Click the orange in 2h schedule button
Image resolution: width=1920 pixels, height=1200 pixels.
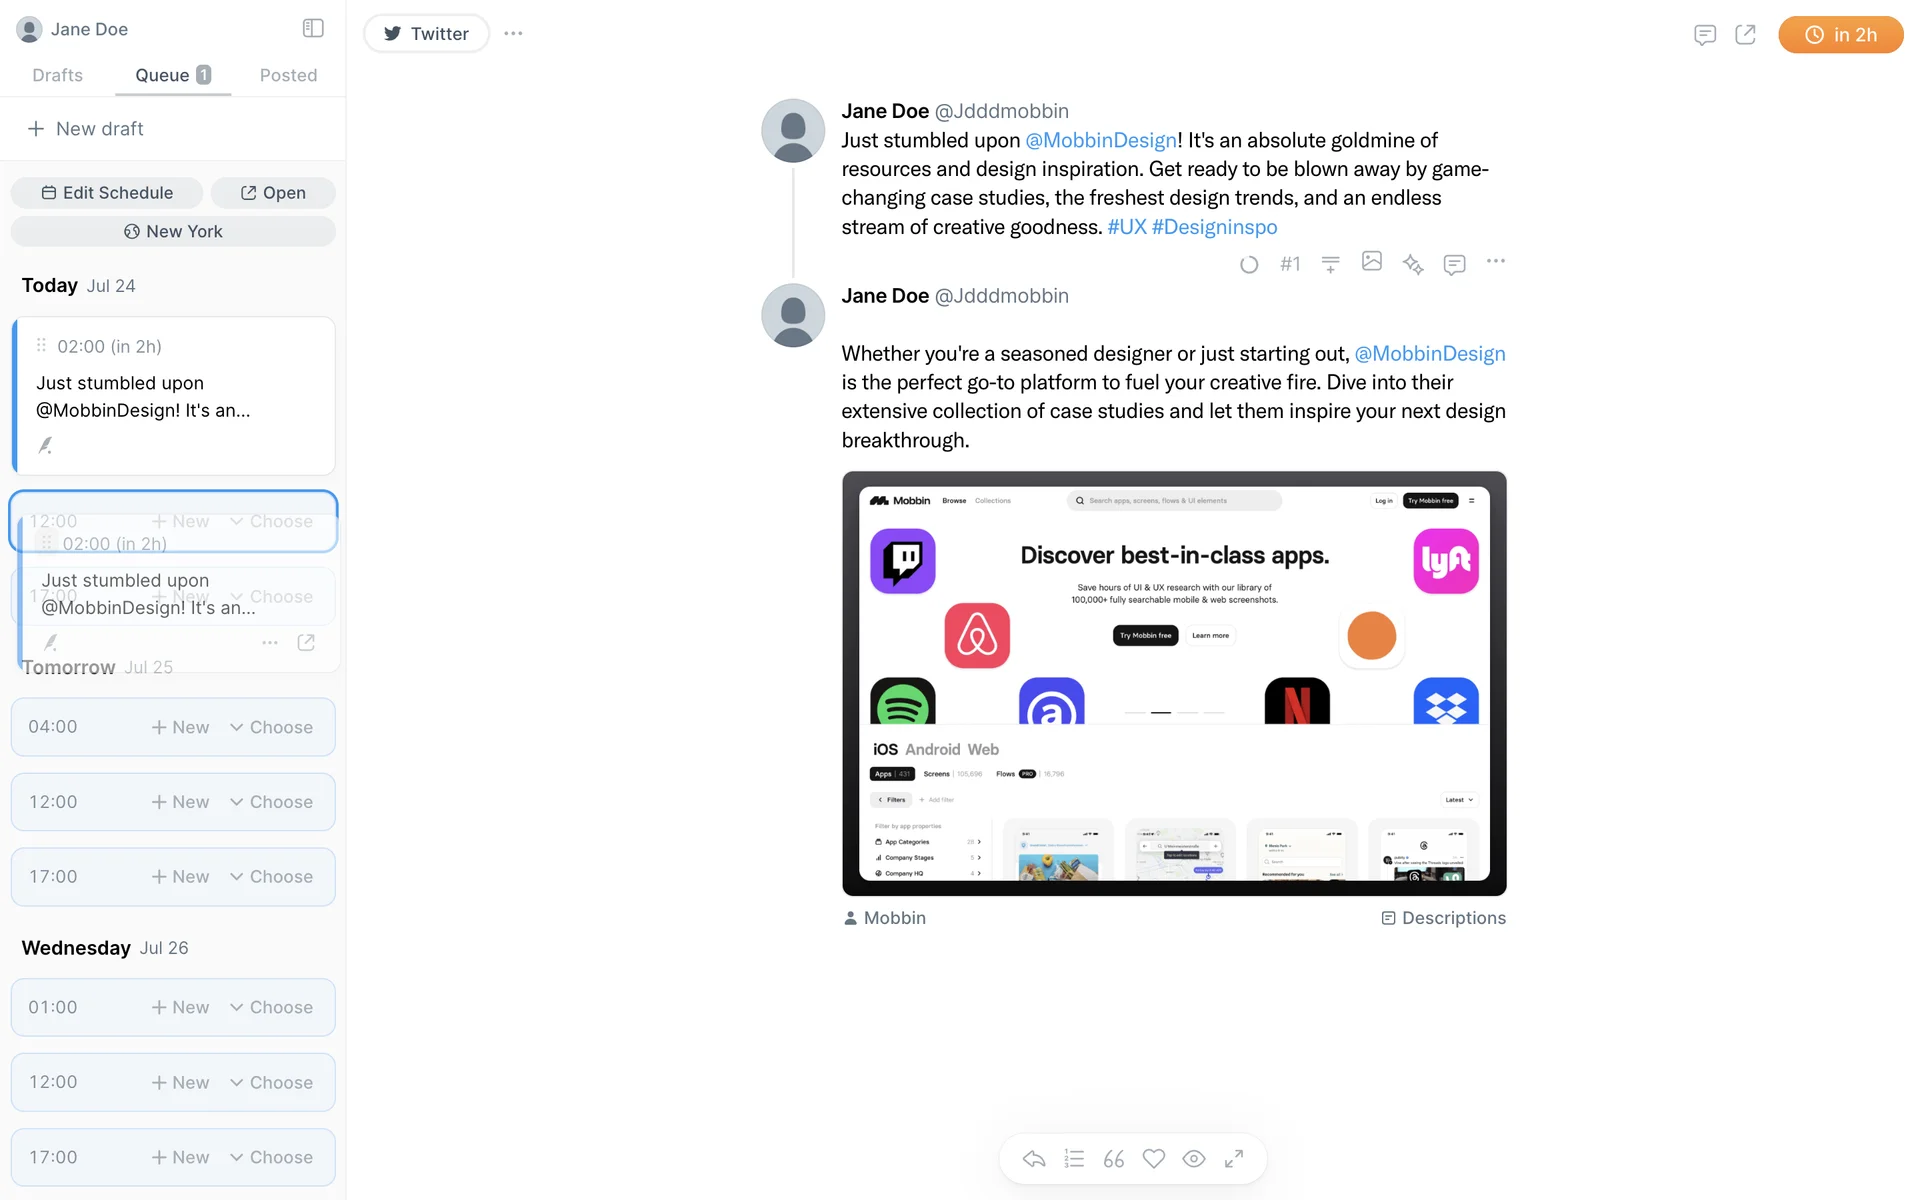pos(1840,35)
